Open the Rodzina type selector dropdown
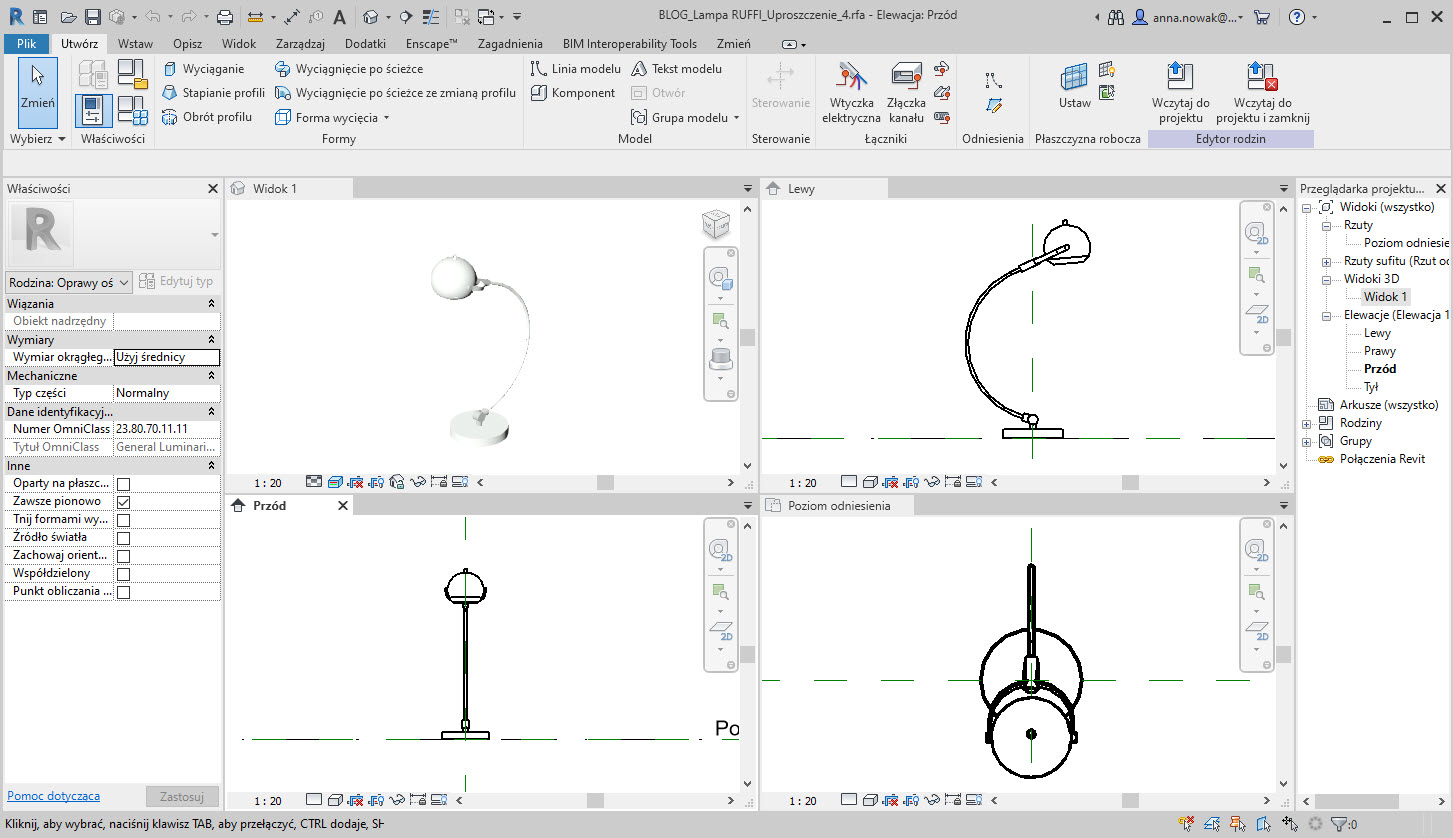The height and width of the screenshot is (838, 1453). click(x=69, y=283)
